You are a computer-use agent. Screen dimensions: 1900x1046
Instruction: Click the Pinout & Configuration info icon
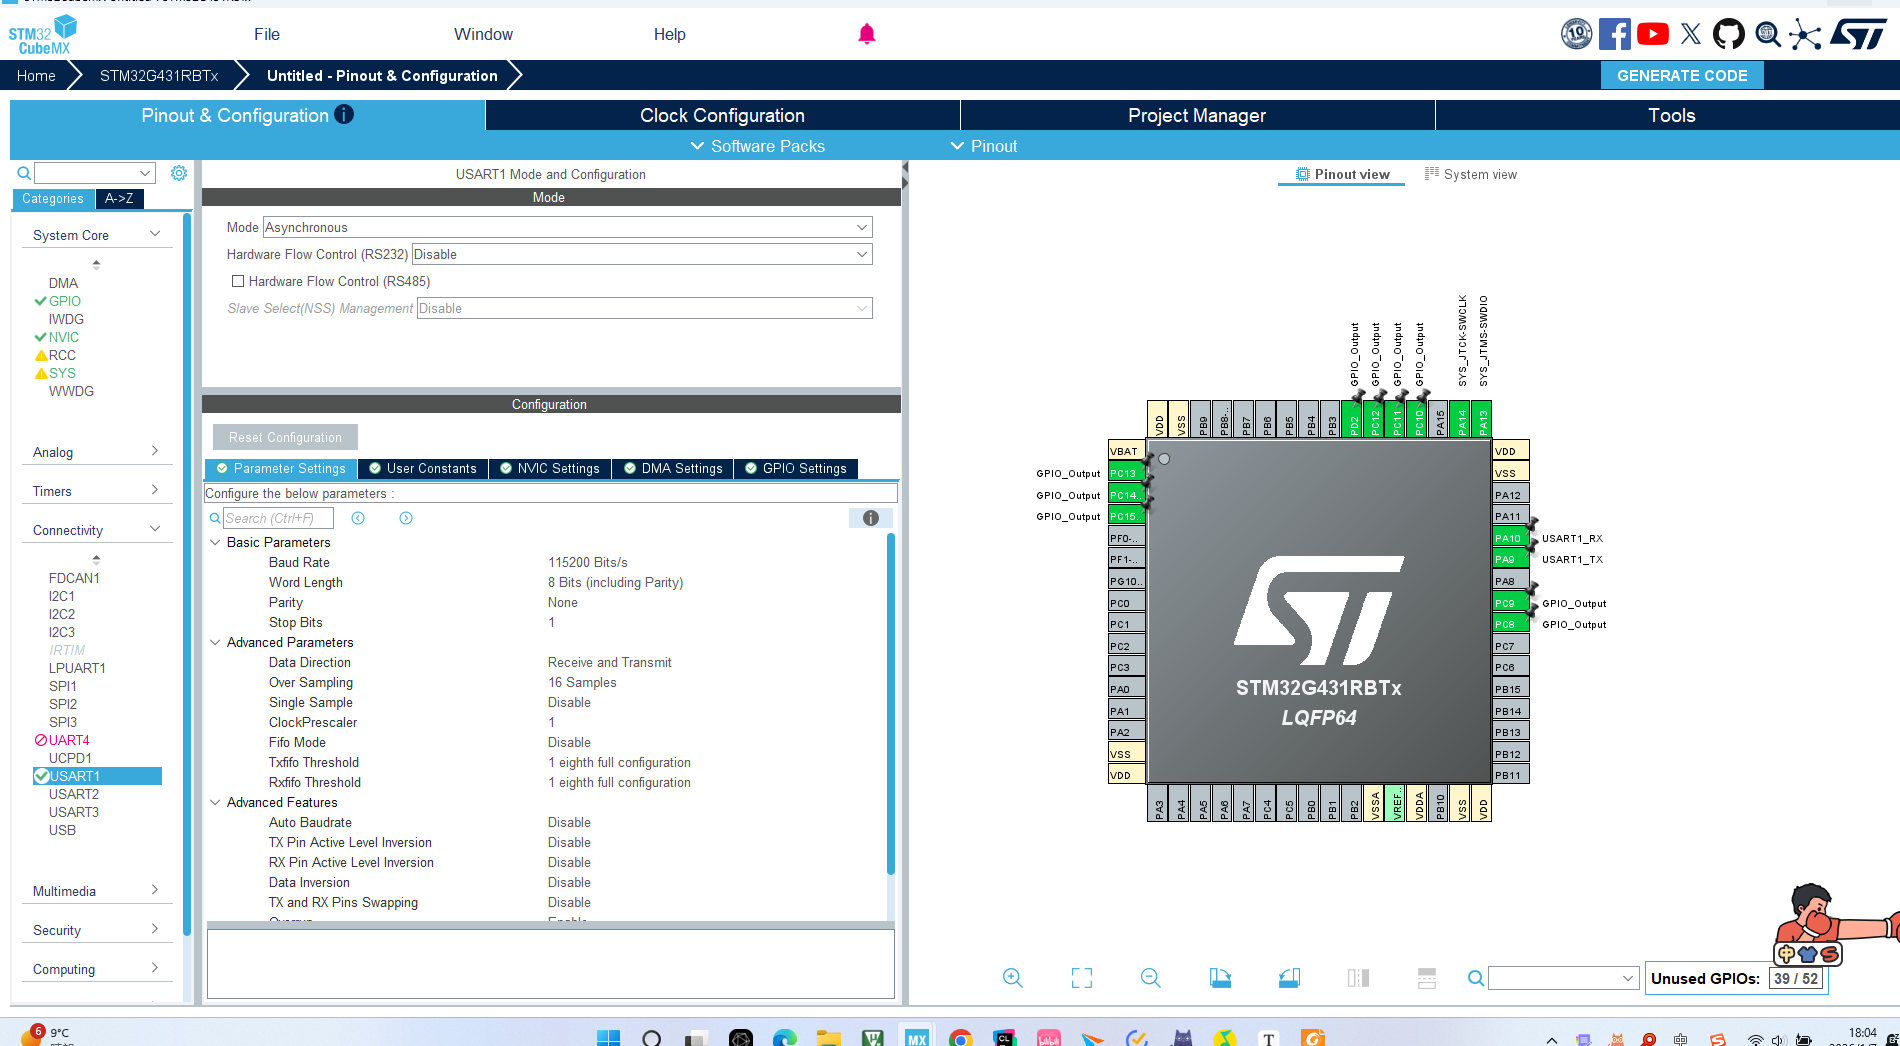pyautogui.click(x=344, y=114)
